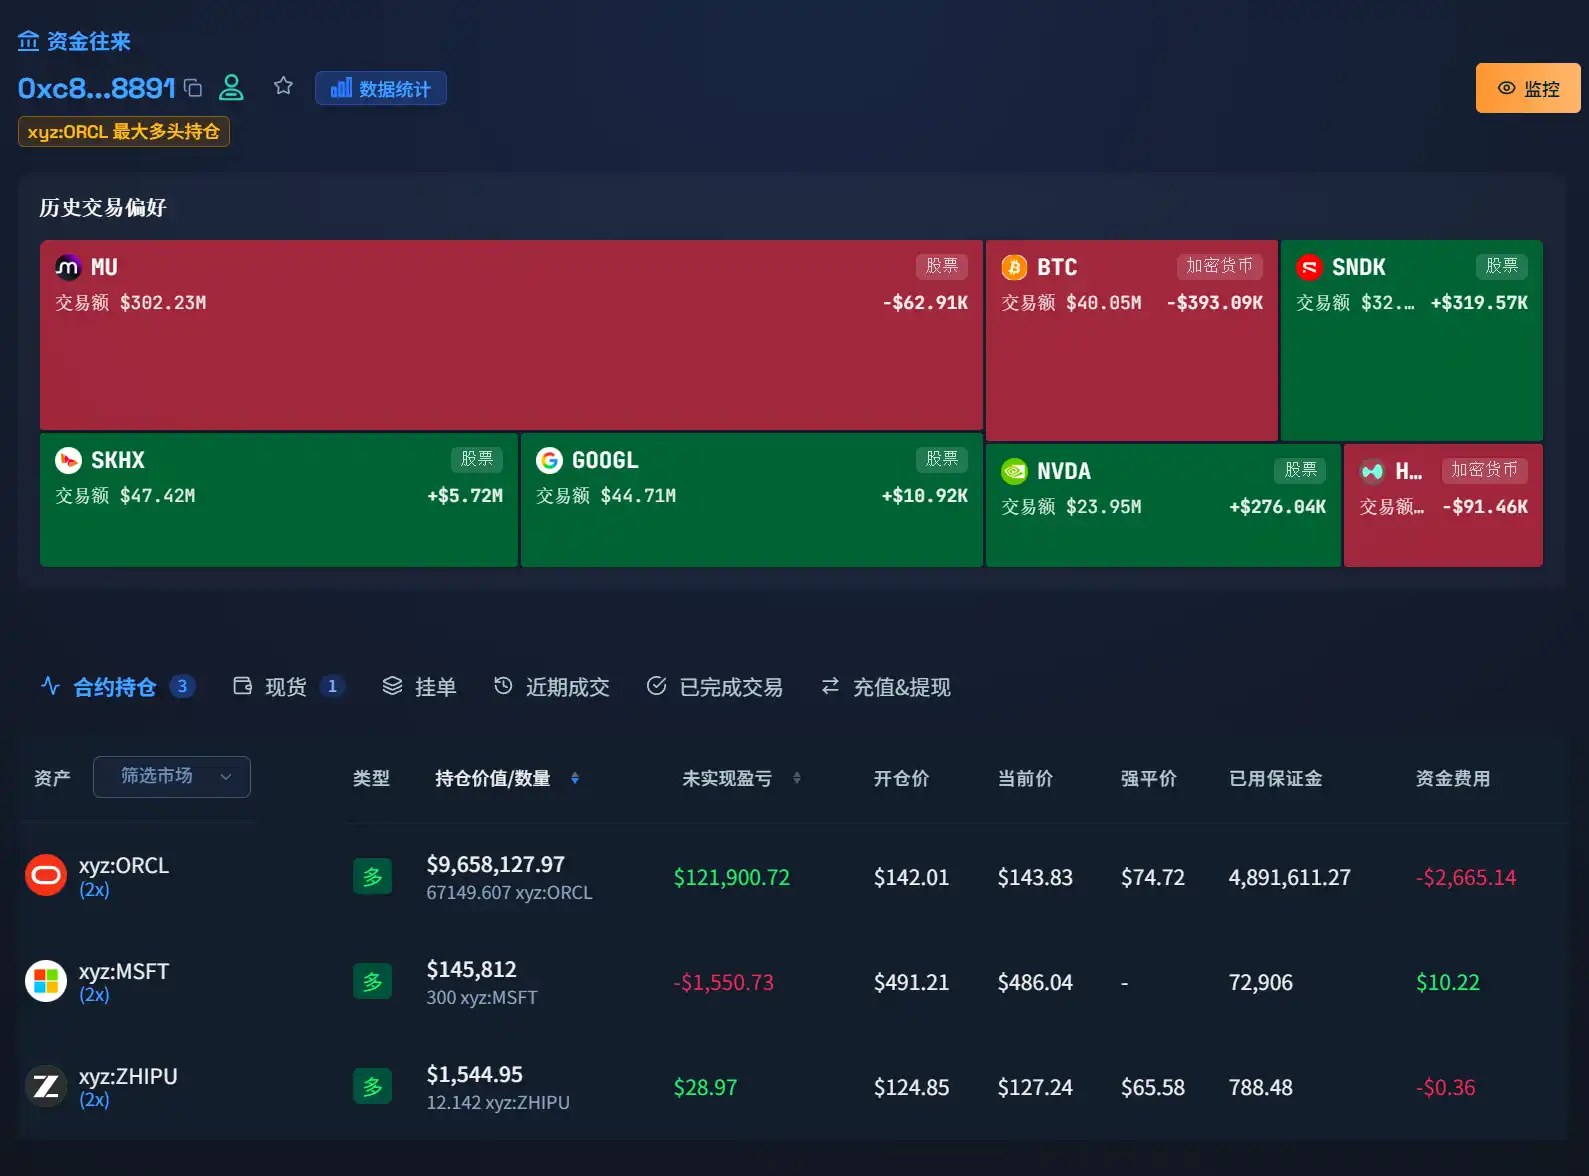Click the 现货 tab wallet icon

pos(242,686)
